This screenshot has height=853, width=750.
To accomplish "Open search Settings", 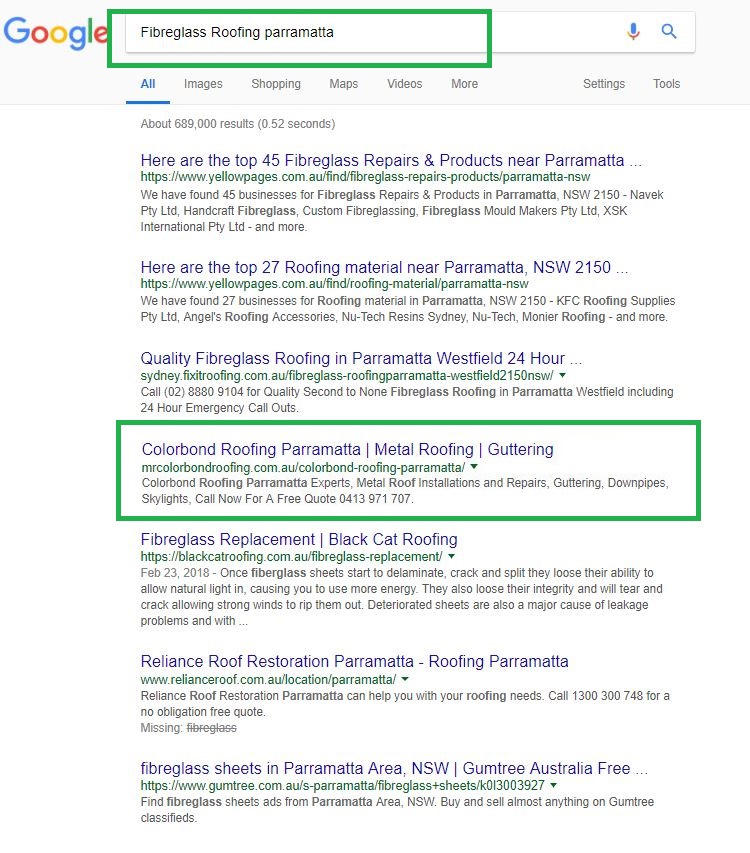I will 604,84.
